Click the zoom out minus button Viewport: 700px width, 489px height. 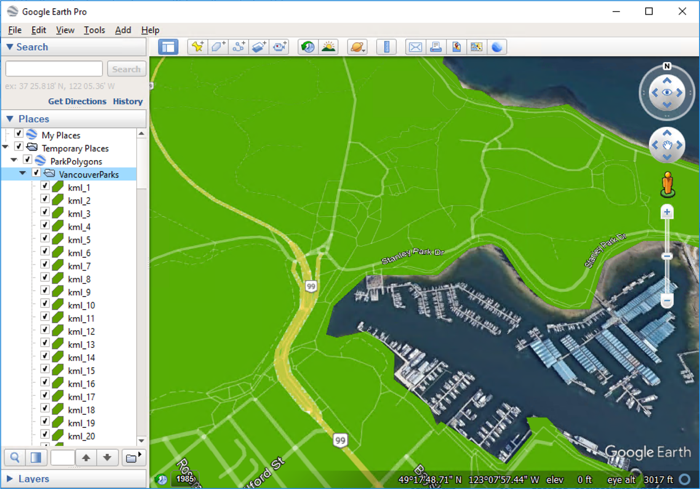pyautogui.click(x=667, y=301)
